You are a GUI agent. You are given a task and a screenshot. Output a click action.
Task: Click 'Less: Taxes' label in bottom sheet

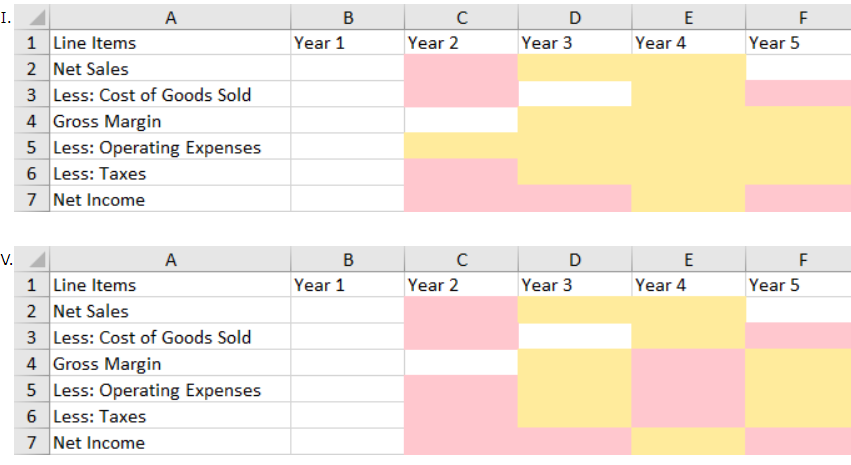click(x=99, y=416)
